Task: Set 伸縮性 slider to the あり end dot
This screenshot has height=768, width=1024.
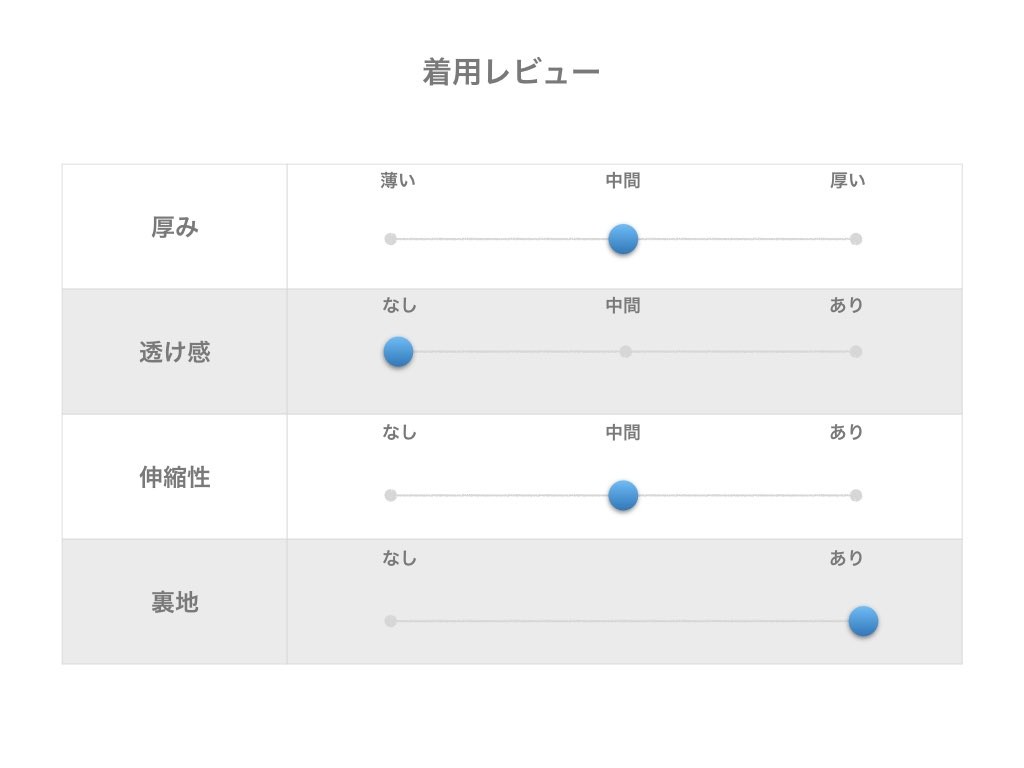Action: pos(856,495)
